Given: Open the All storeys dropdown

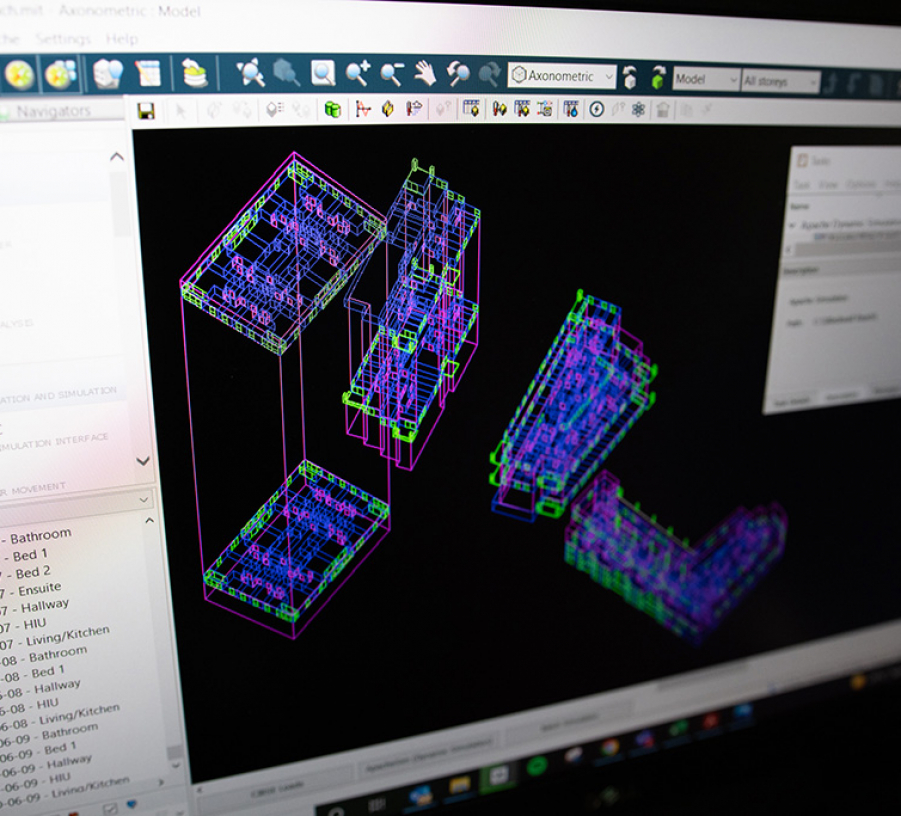Looking at the screenshot, I should (x=780, y=81).
